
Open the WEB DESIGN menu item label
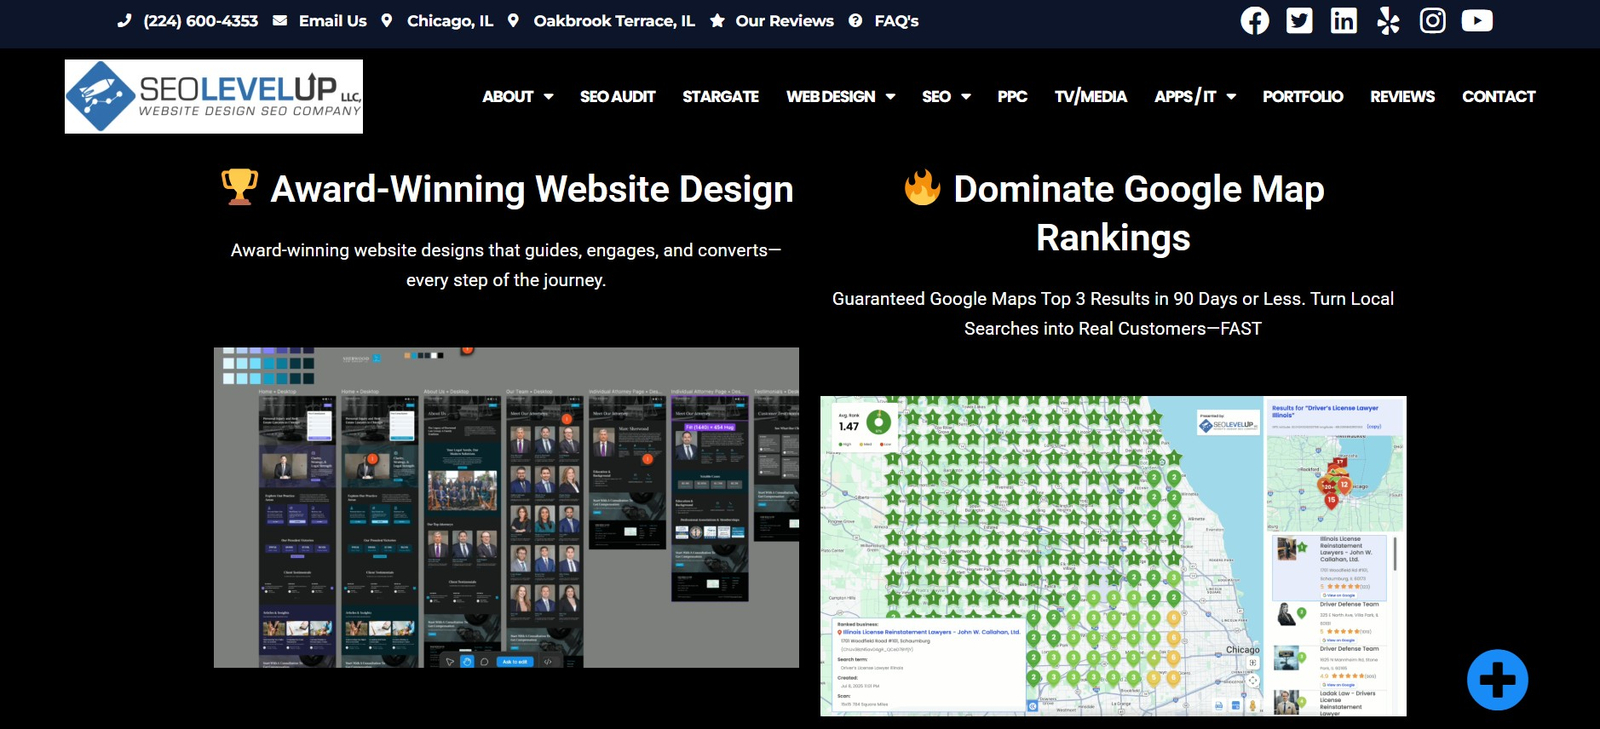click(x=831, y=97)
